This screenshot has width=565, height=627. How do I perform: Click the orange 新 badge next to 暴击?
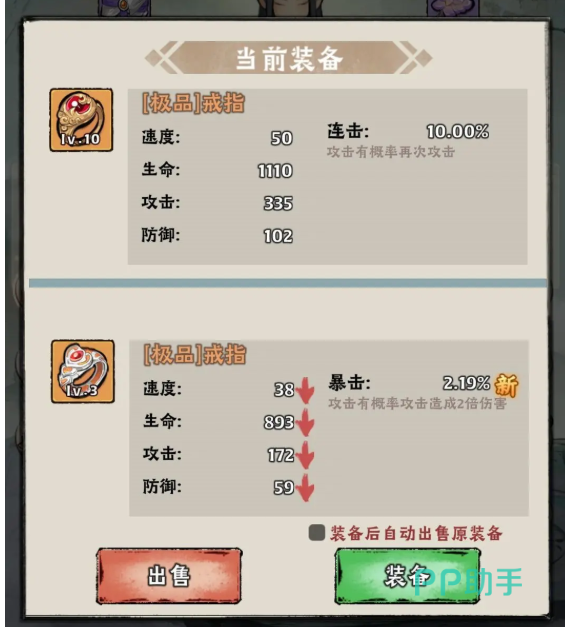click(x=506, y=385)
